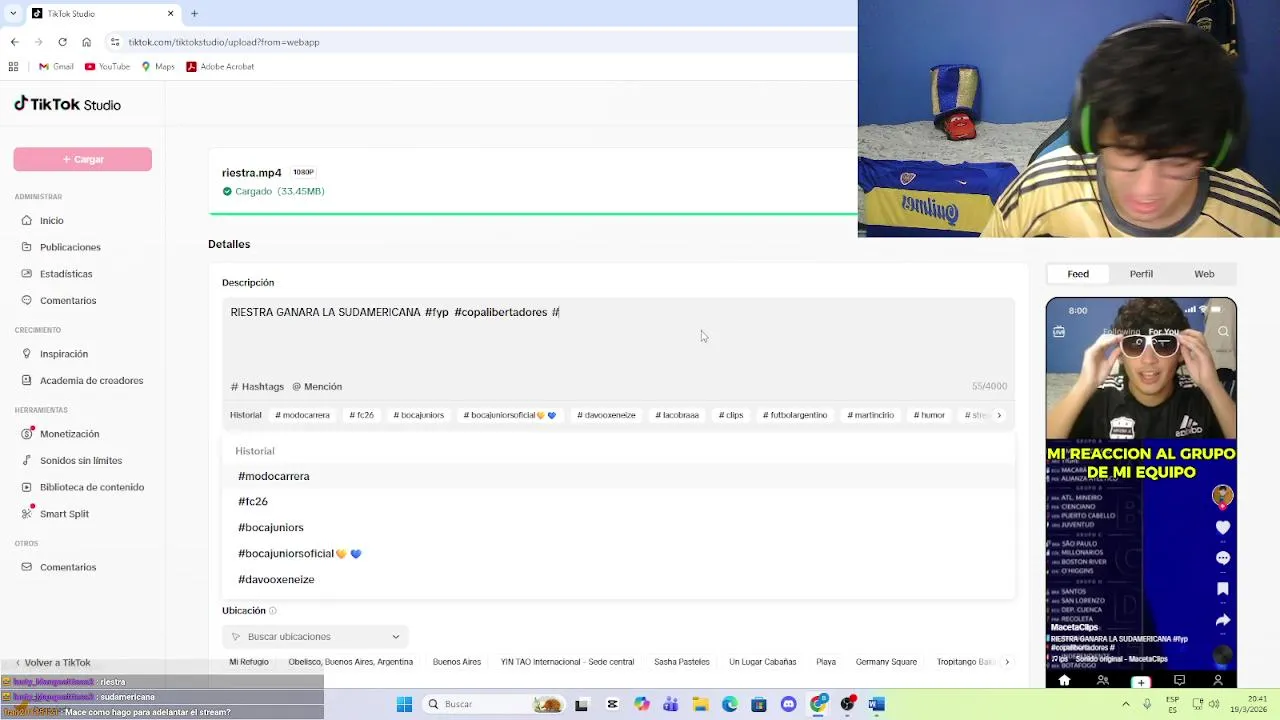Click the LIVE icon in phone preview
The image size is (1280, 720).
click(1059, 332)
